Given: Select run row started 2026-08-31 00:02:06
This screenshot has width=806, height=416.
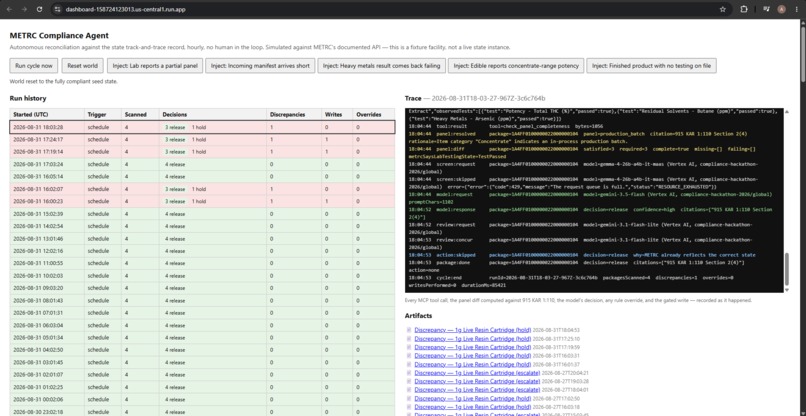Looking at the screenshot, I should [x=202, y=399].
